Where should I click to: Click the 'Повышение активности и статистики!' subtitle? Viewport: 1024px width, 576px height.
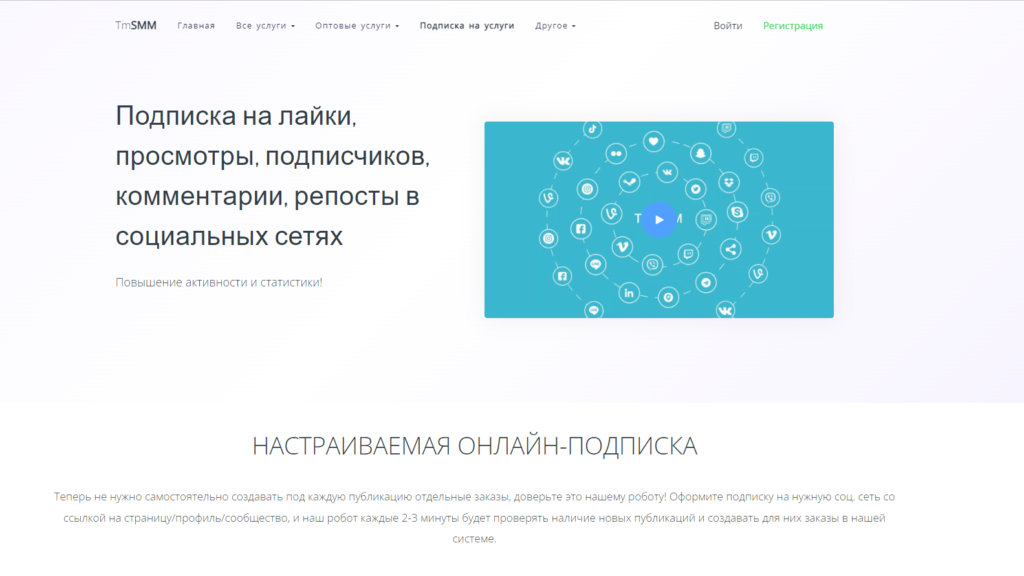pyautogui.click(x=219, y=282)
